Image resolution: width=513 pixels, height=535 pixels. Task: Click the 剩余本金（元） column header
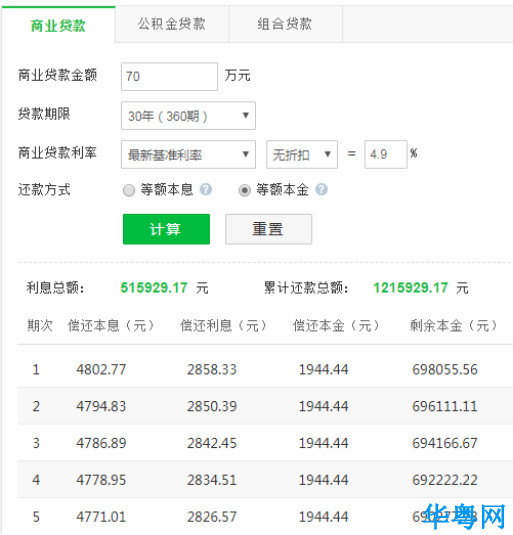point(453,326)
